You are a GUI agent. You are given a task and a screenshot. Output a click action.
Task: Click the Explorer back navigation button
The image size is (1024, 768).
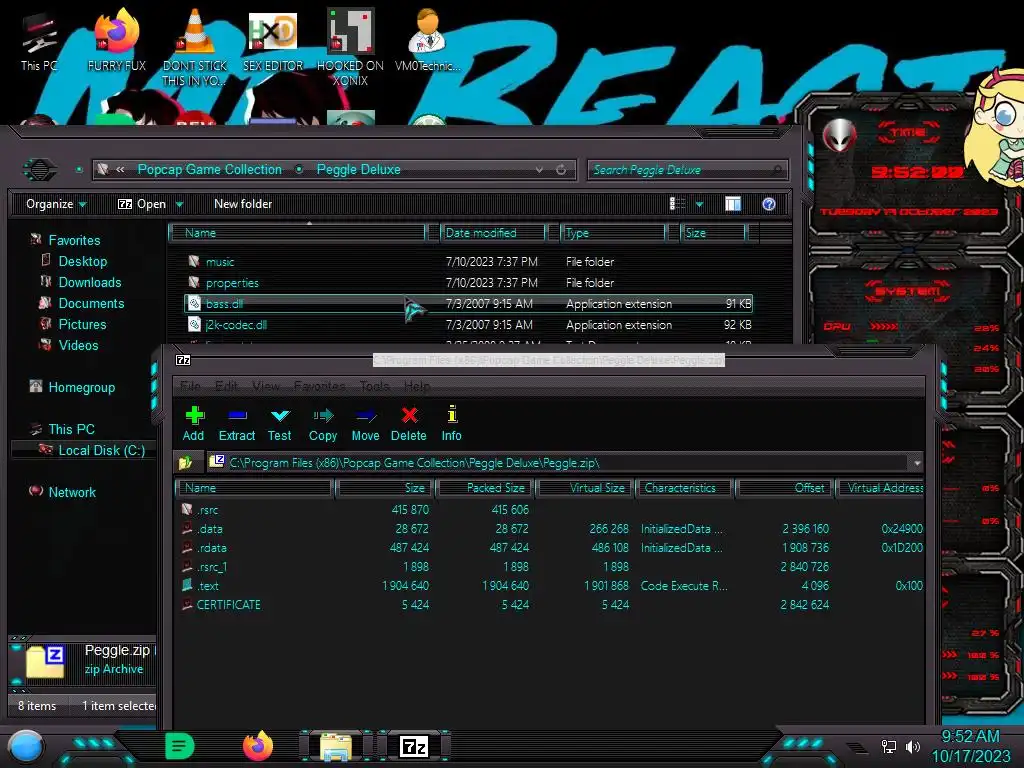point(40,169)
